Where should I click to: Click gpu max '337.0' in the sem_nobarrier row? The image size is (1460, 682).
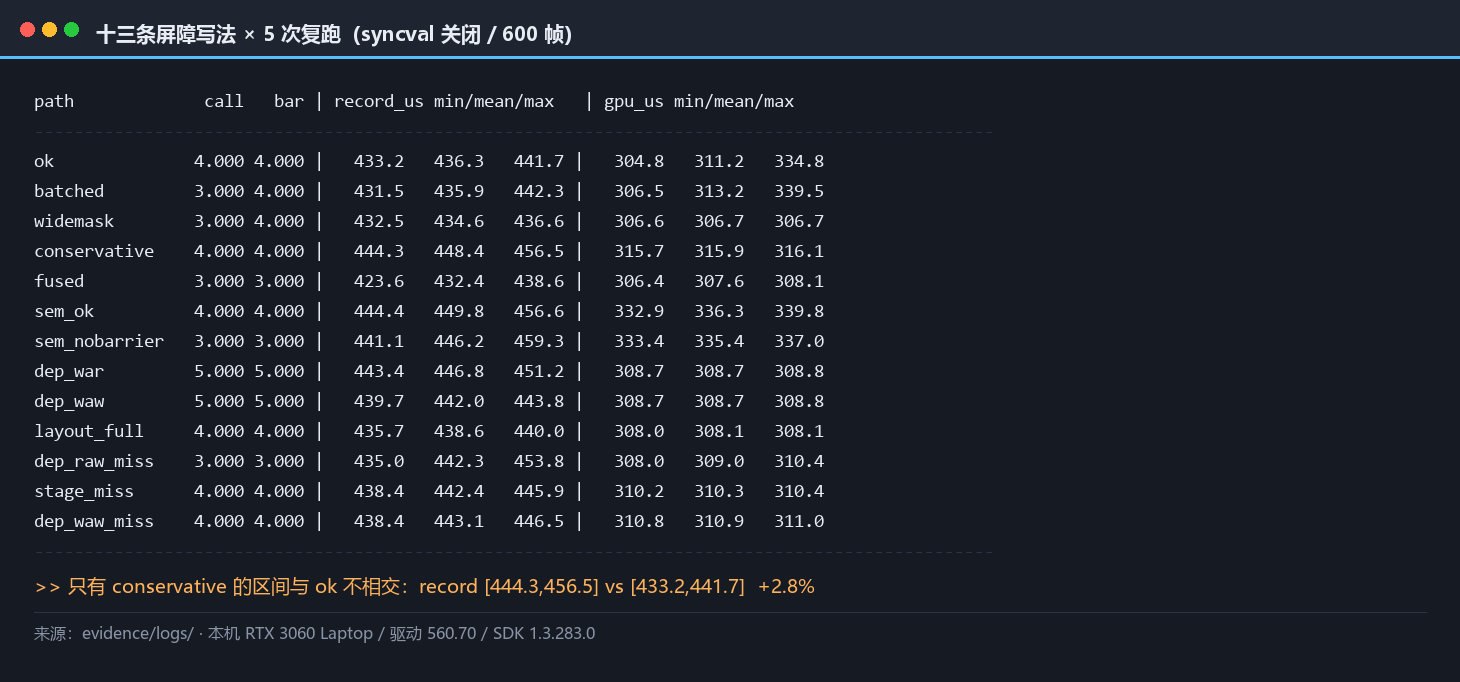coord(799,341)
